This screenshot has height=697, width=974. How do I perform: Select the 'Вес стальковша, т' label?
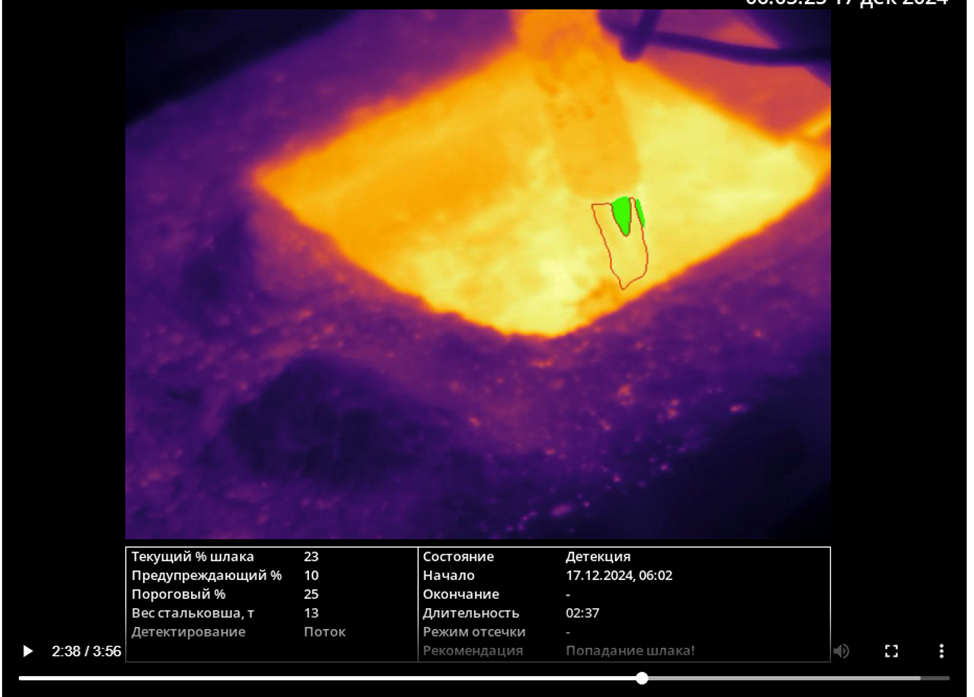[193, 613]
